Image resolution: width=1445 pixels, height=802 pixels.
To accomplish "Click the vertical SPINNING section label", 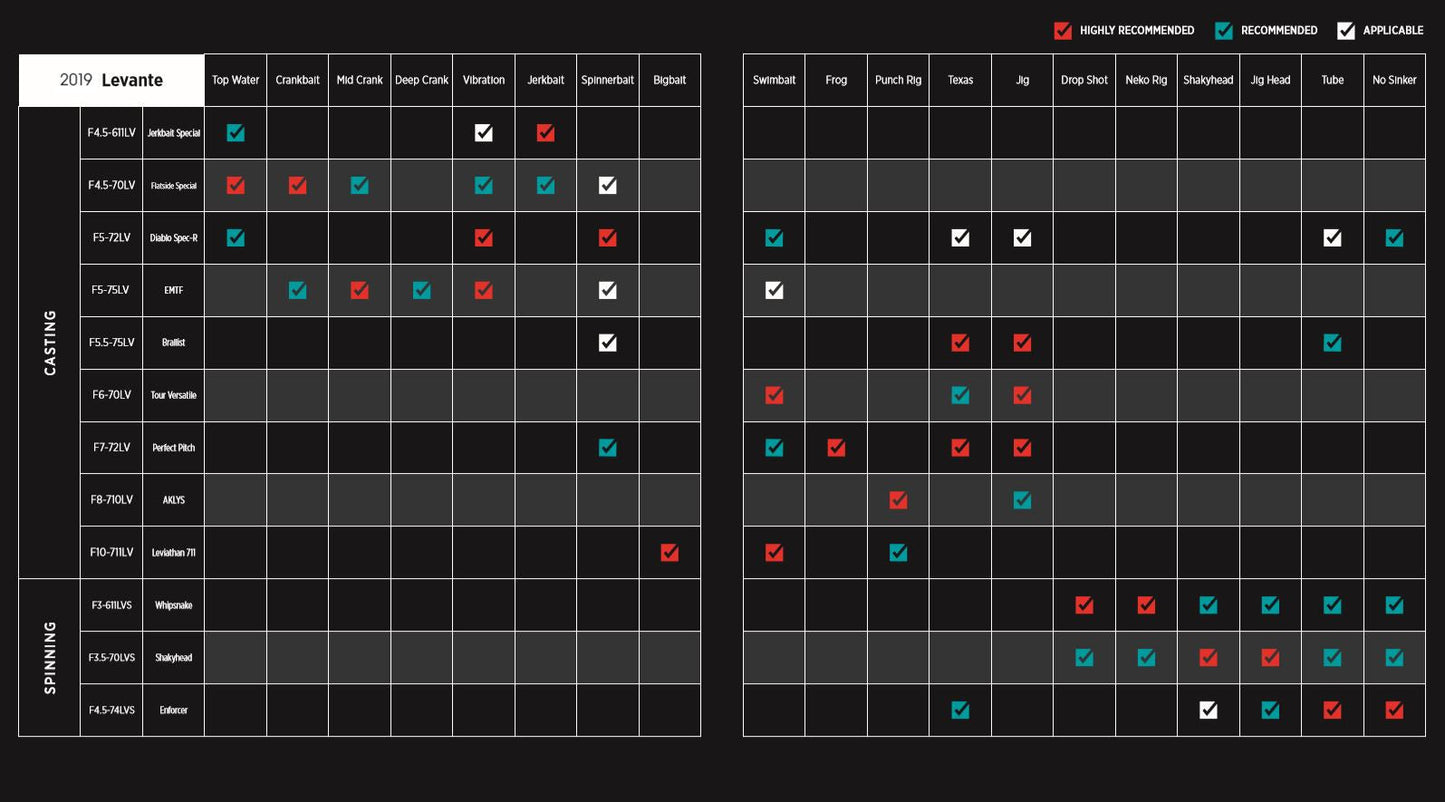I will click(50, 657).
